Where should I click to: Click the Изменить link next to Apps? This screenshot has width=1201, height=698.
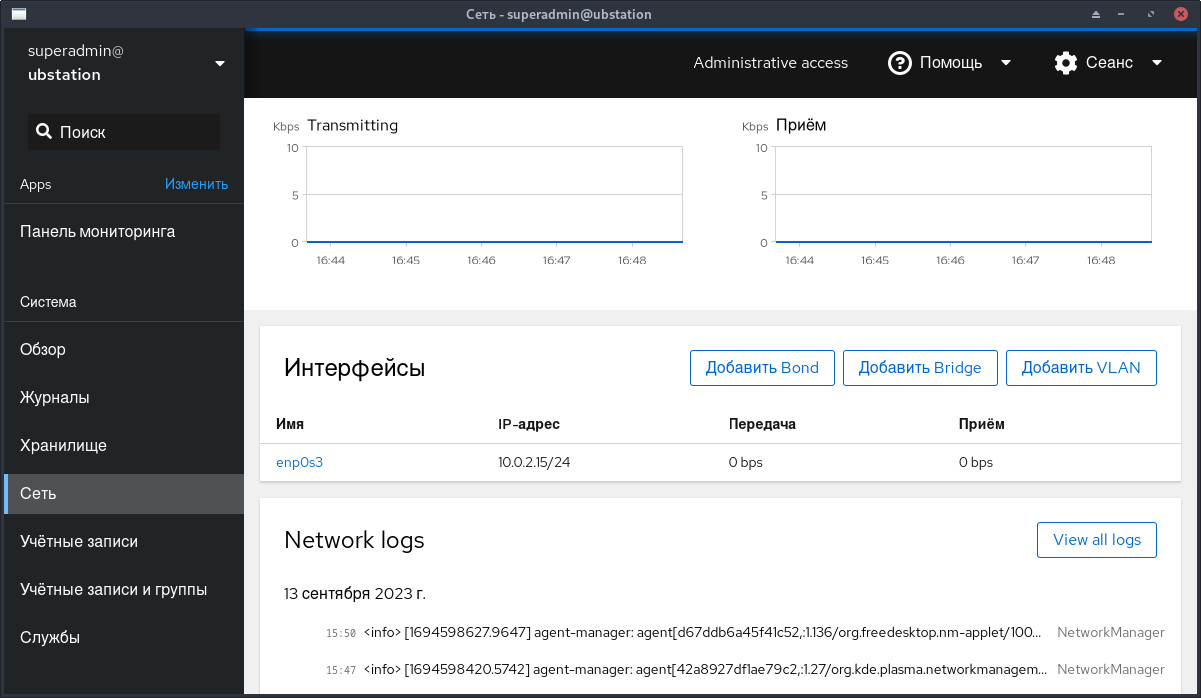[x=196, y=184]
